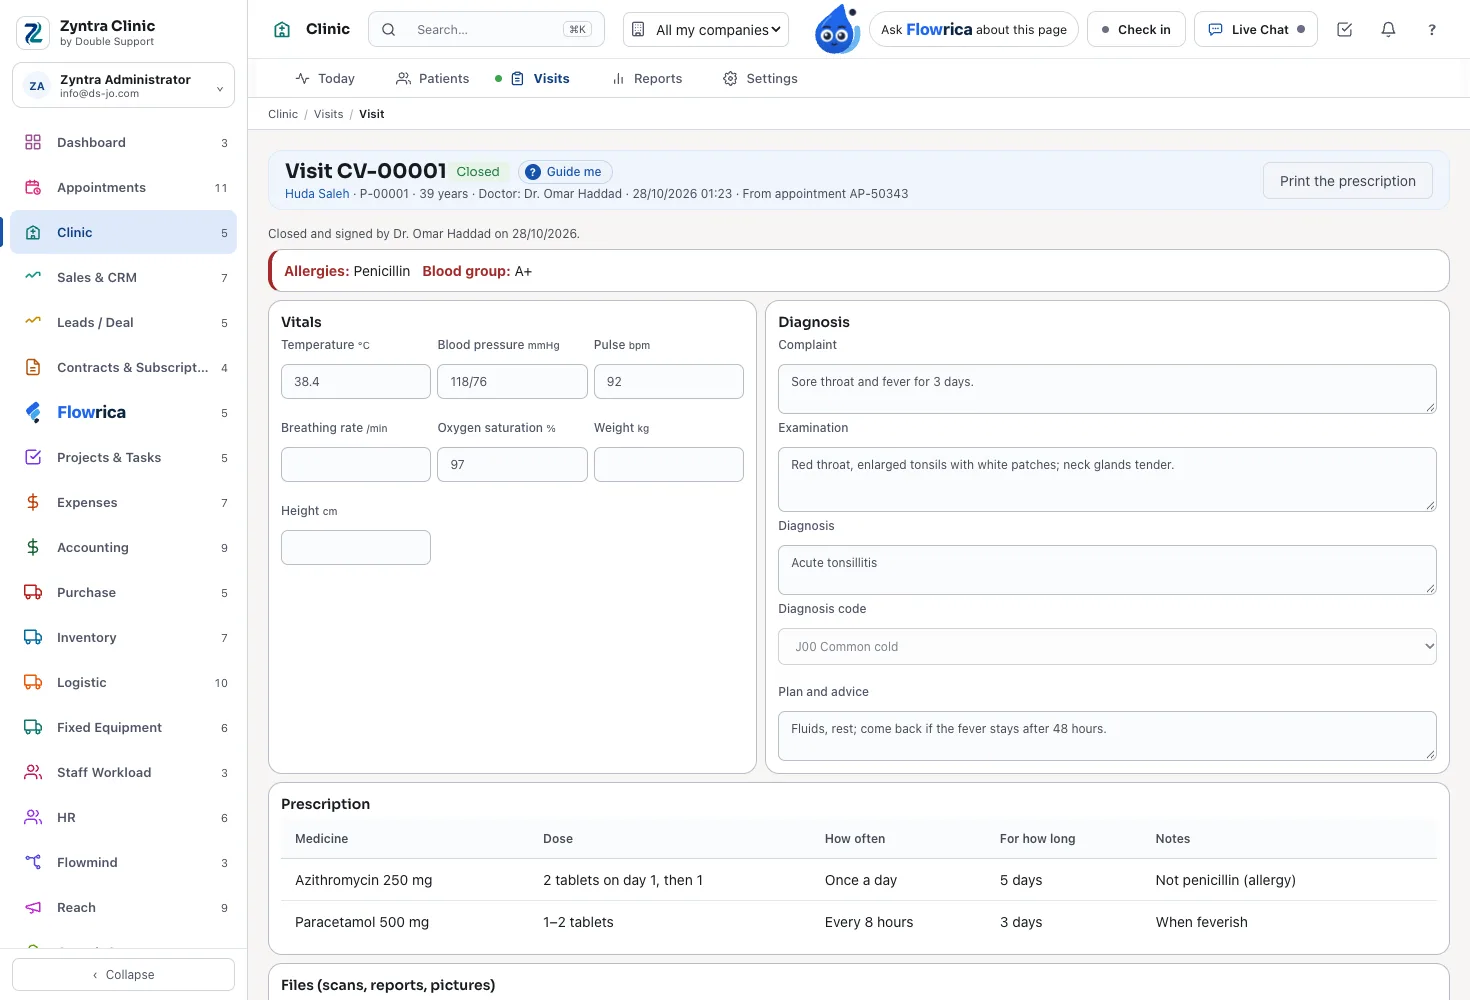Click the Reach megaphone icon
This screenshot has height=1000, width=1470.
pos(33,907)
